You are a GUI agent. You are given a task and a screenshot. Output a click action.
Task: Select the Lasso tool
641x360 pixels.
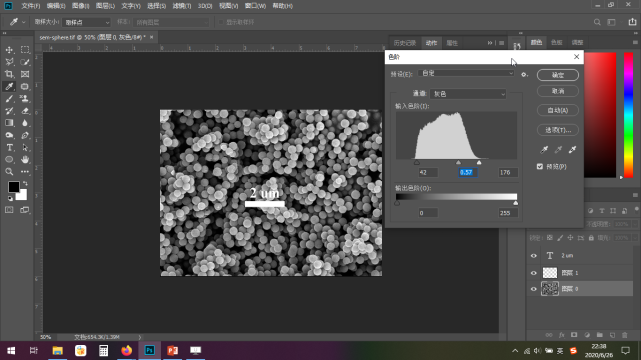9,62
